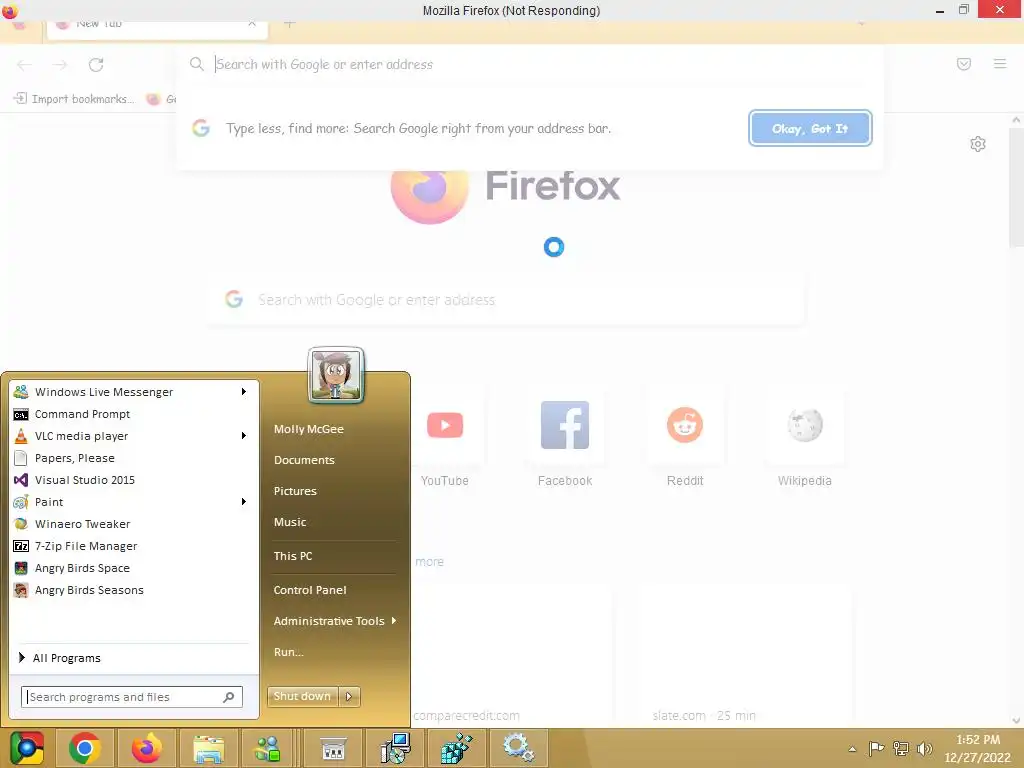Close the New Tab tab
The image size is (1024, 768).
[x=252, y=24]
